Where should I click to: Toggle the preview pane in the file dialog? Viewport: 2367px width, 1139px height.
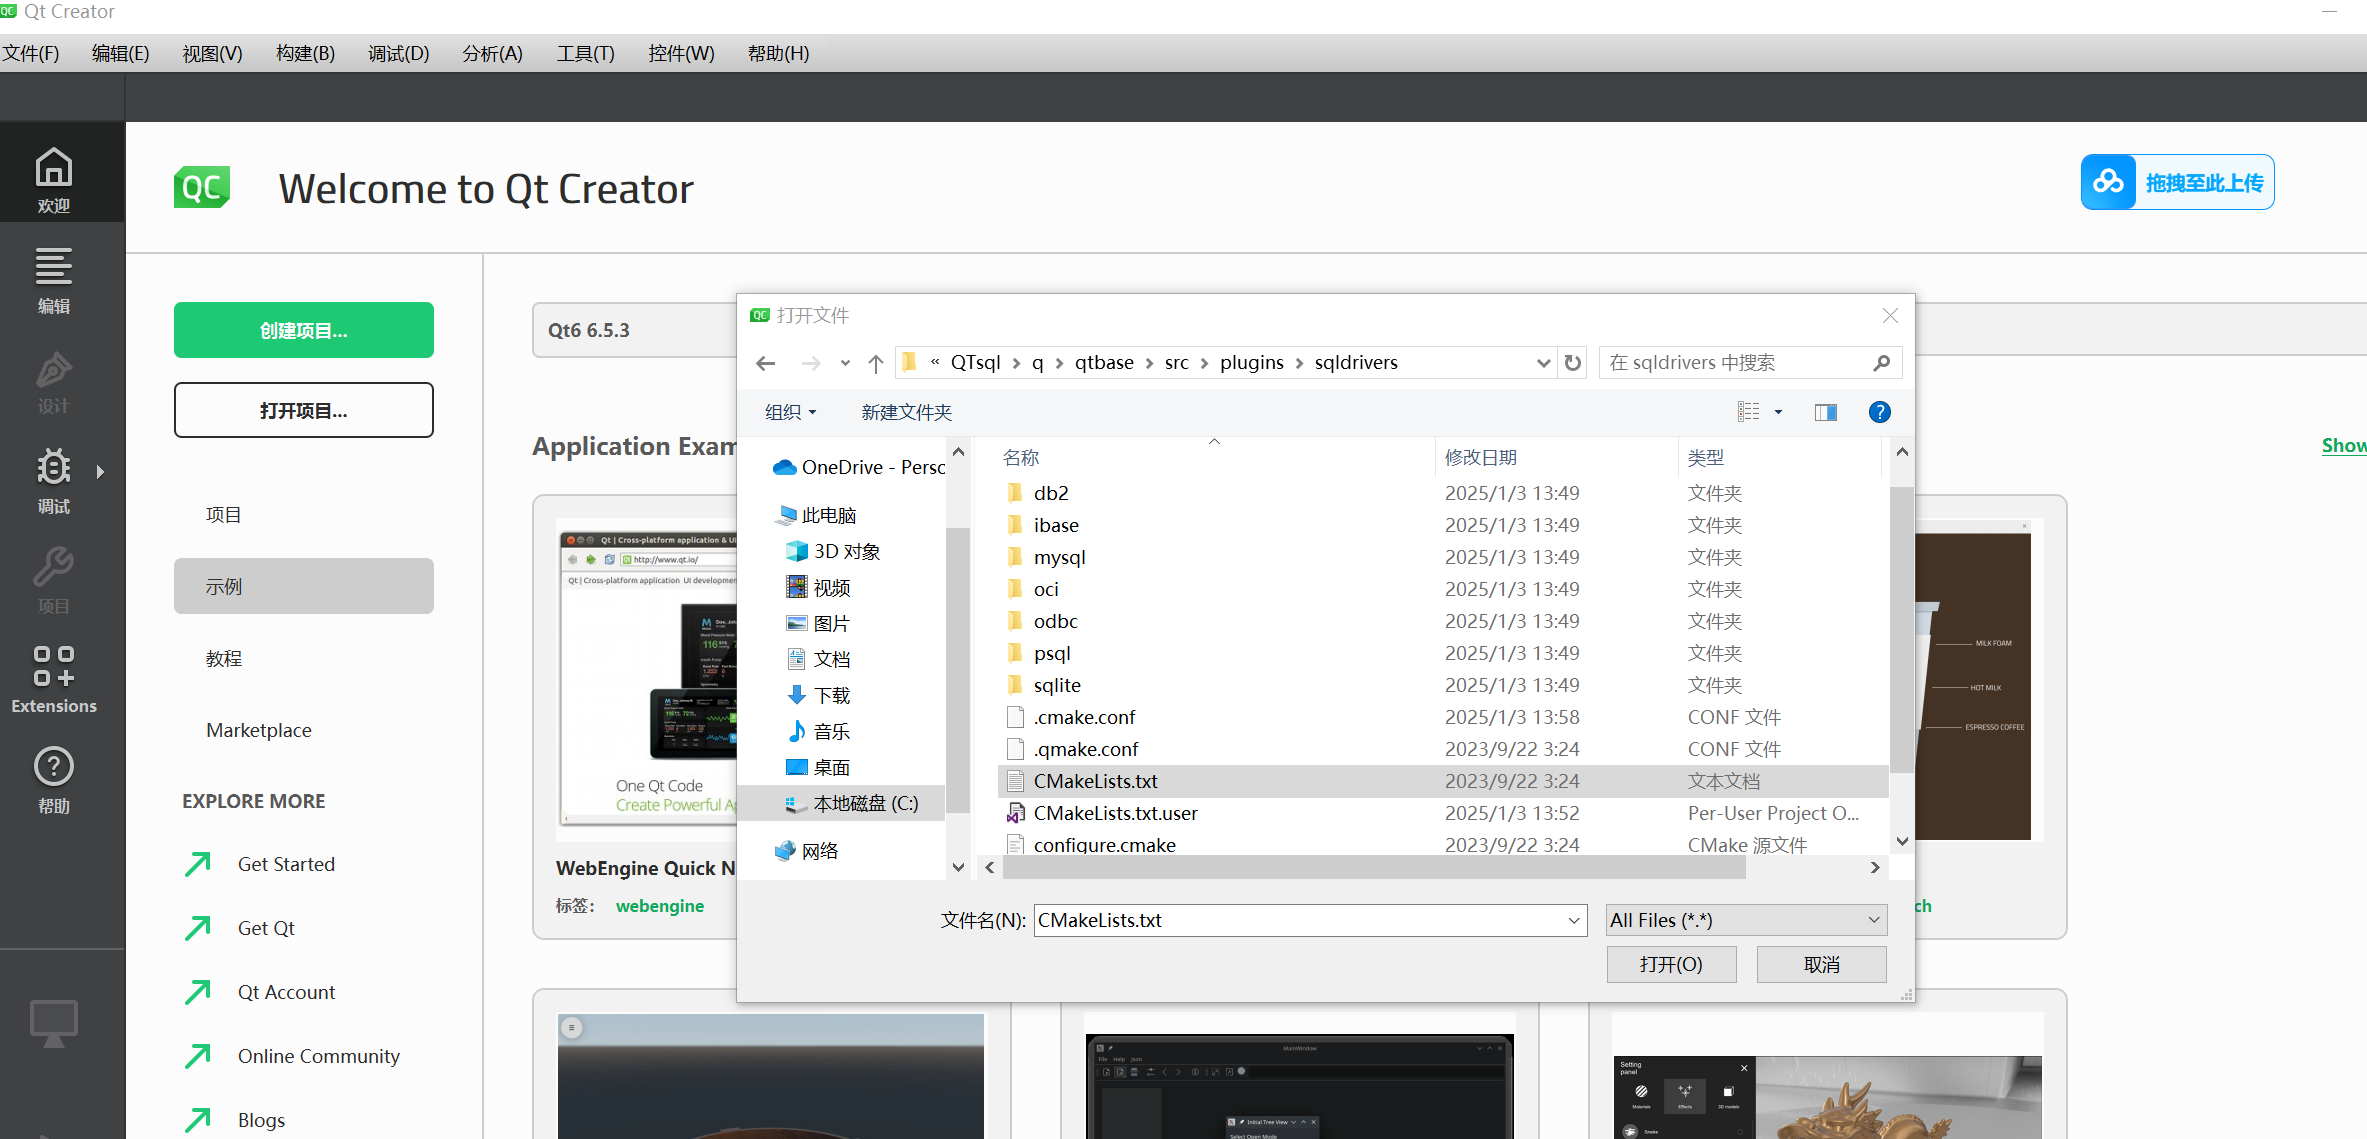pos(1825,412)
